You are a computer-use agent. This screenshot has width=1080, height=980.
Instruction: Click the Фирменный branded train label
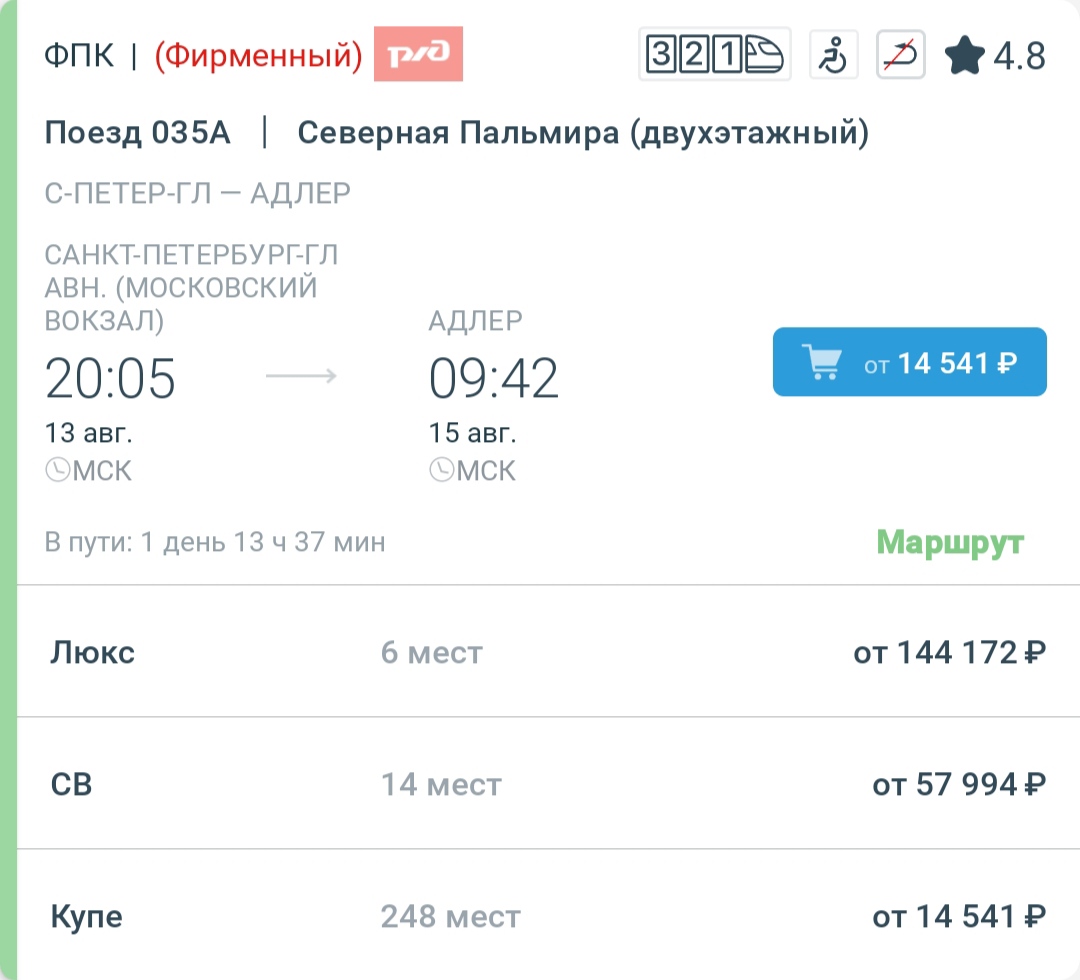coord(258,55)
